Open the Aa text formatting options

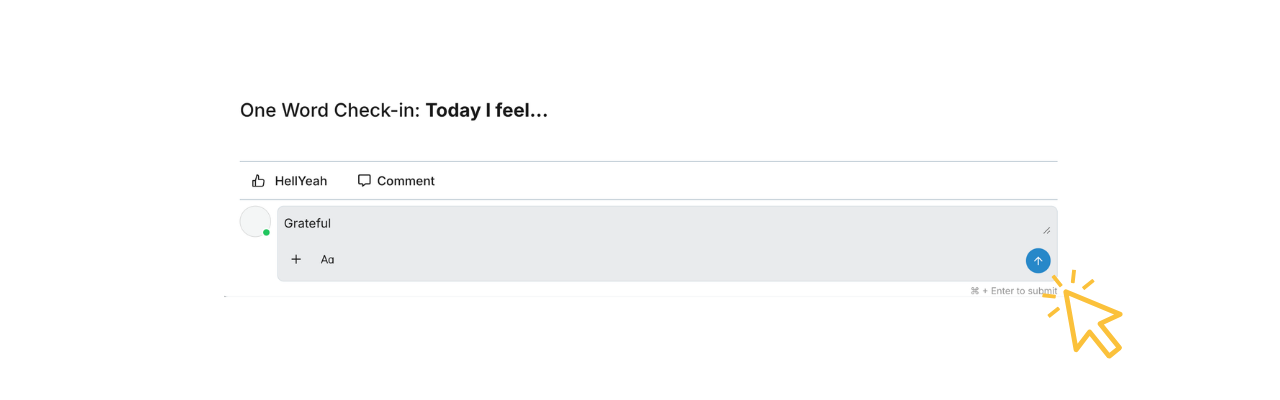tap(327, 260)
